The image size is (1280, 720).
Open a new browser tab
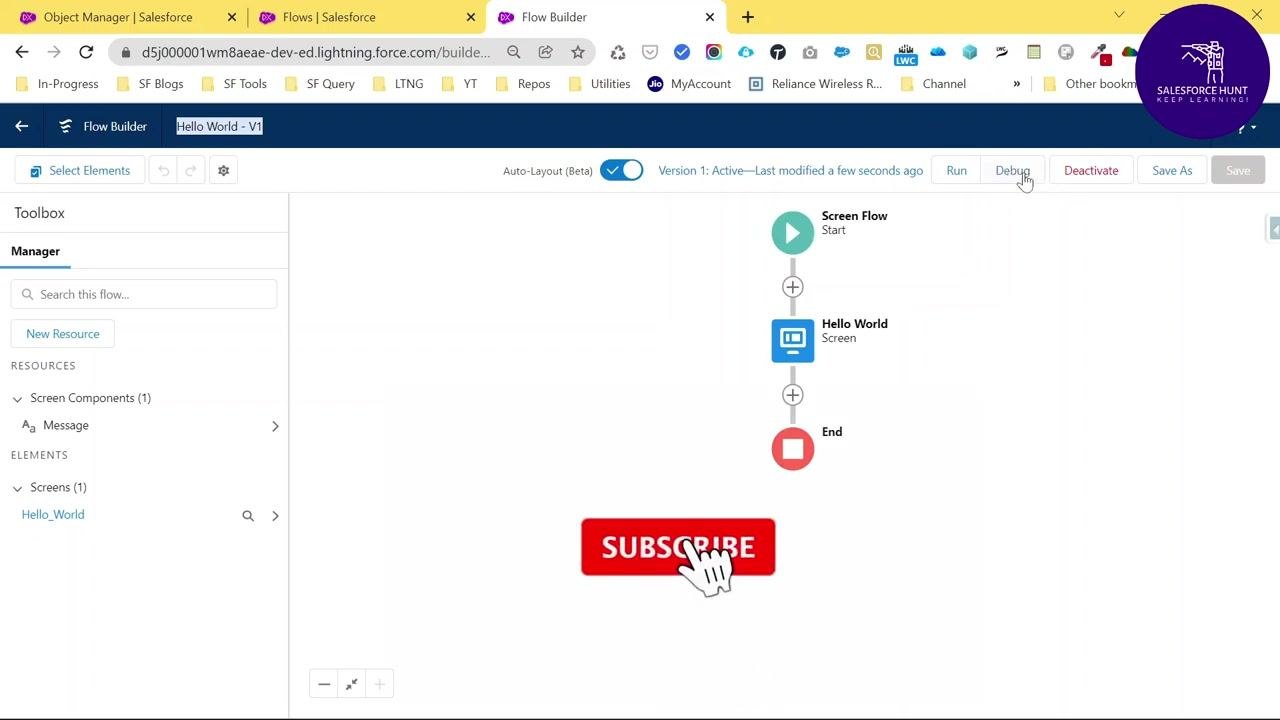(x=748, y=17)
